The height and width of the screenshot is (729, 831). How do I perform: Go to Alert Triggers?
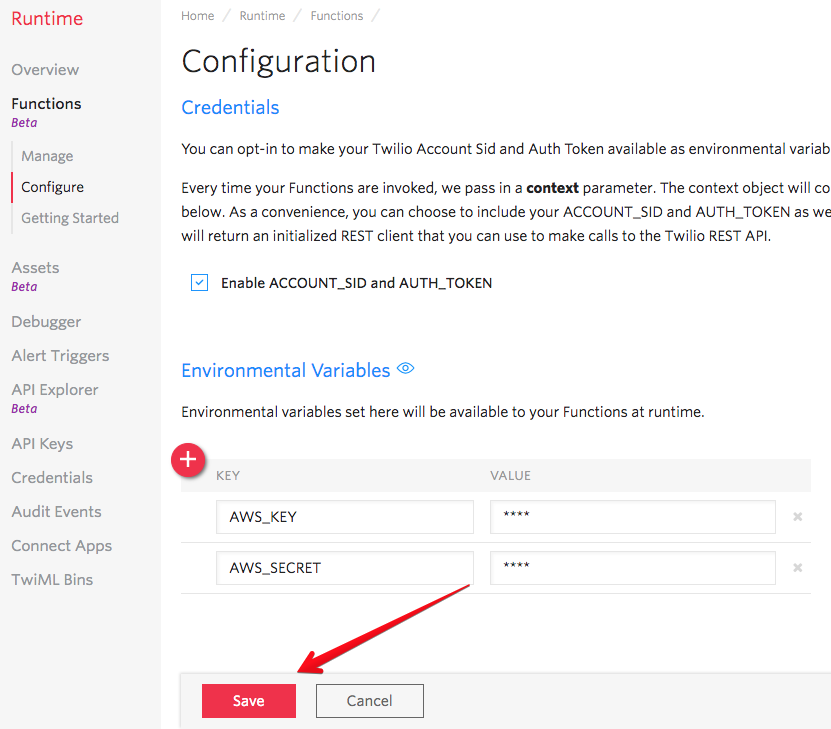click(x=60, y=355)
